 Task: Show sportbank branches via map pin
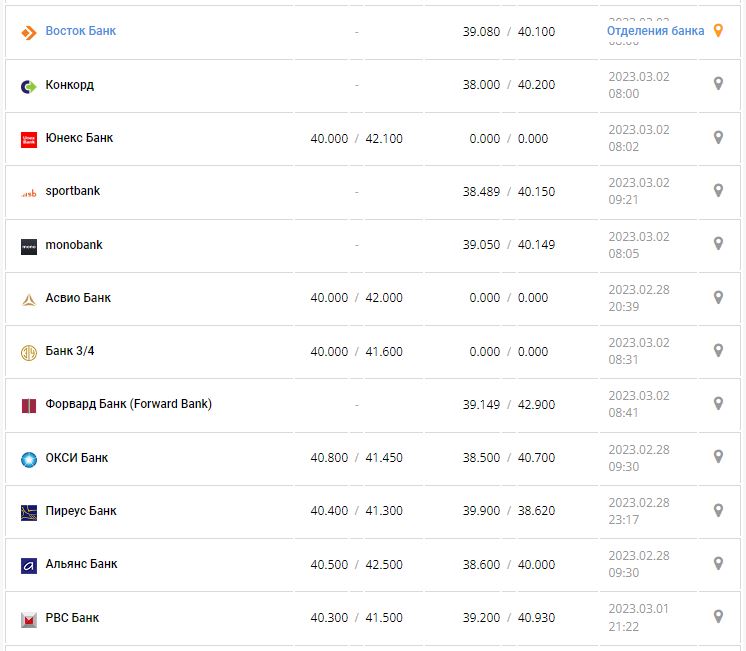pyautogui.click(x=717, y=190)
